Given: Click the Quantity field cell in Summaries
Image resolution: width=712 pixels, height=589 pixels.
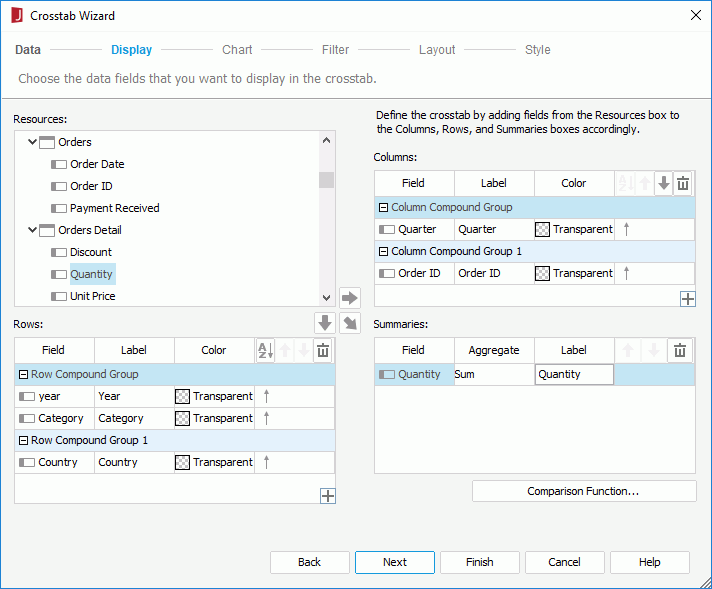Looking at the screenshot, I should [415, 375].
